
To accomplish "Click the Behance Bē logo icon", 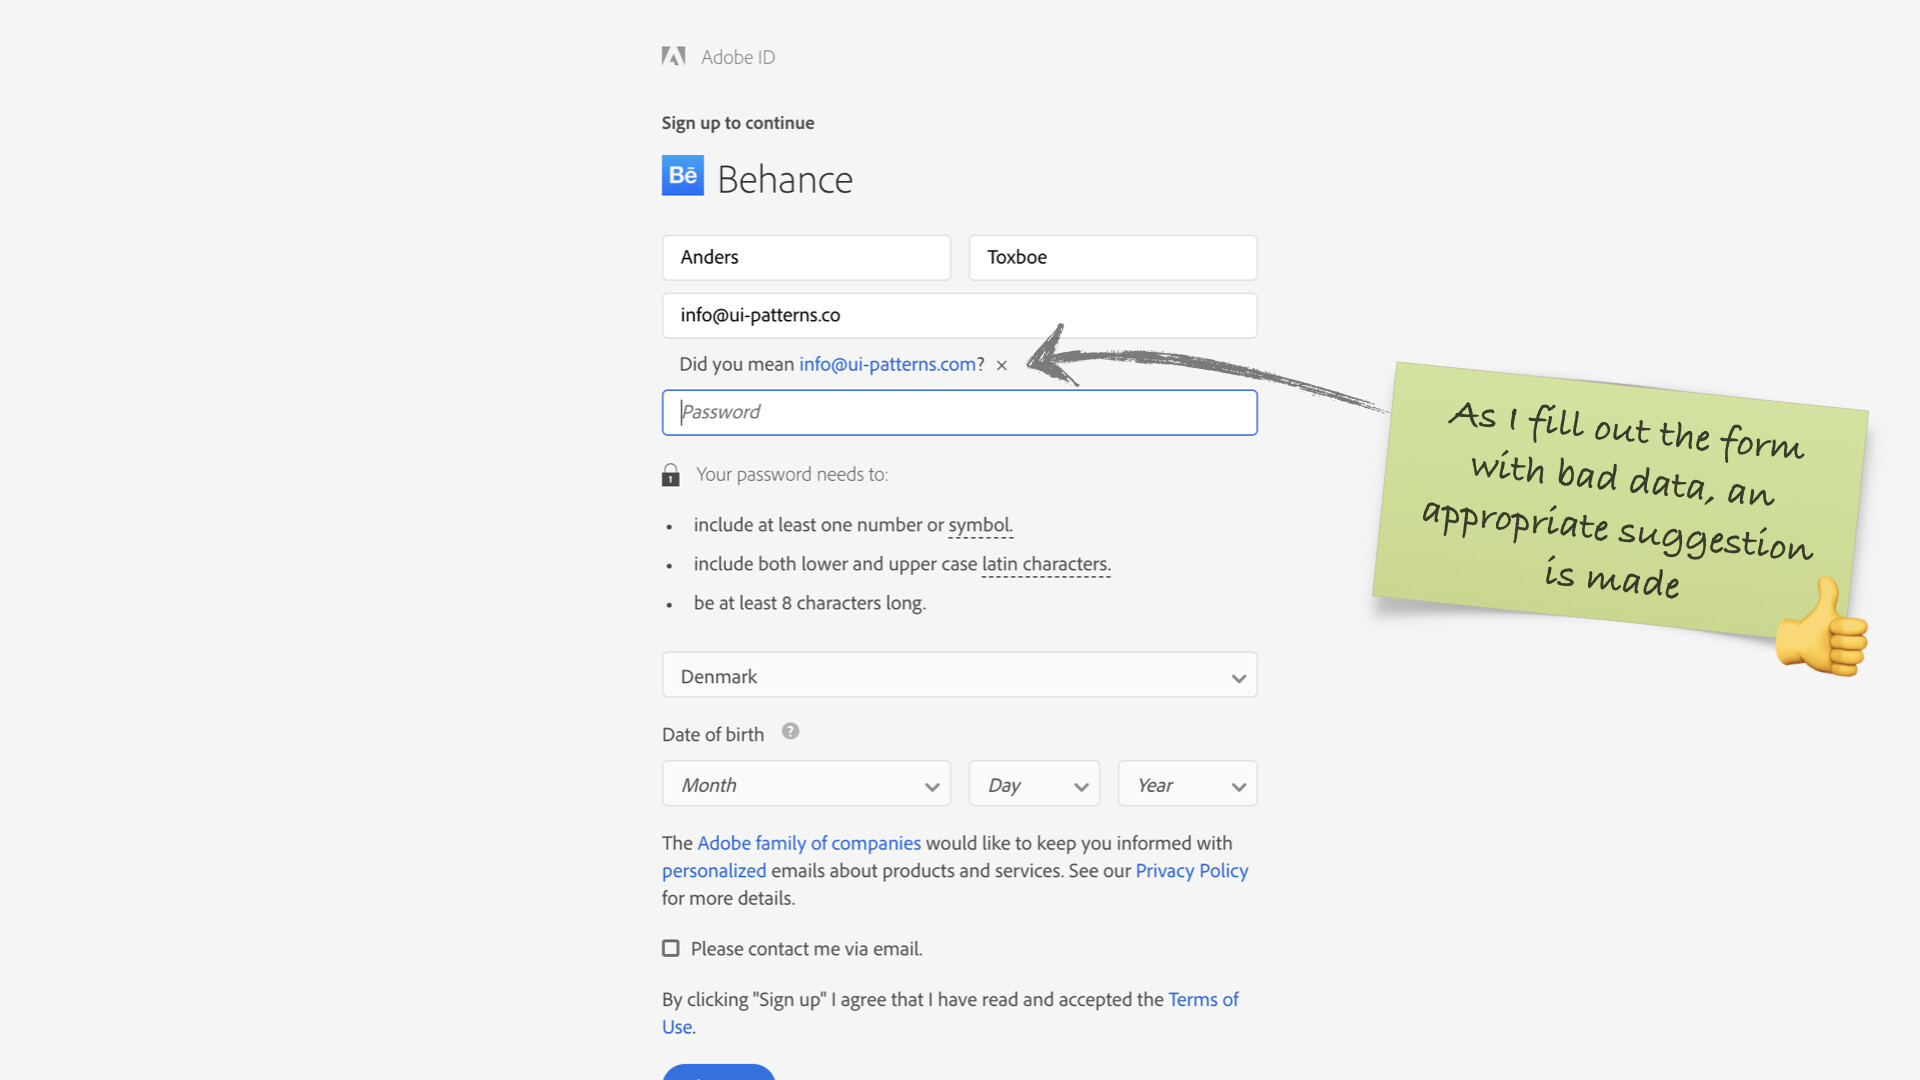I will tap(683, 176).
